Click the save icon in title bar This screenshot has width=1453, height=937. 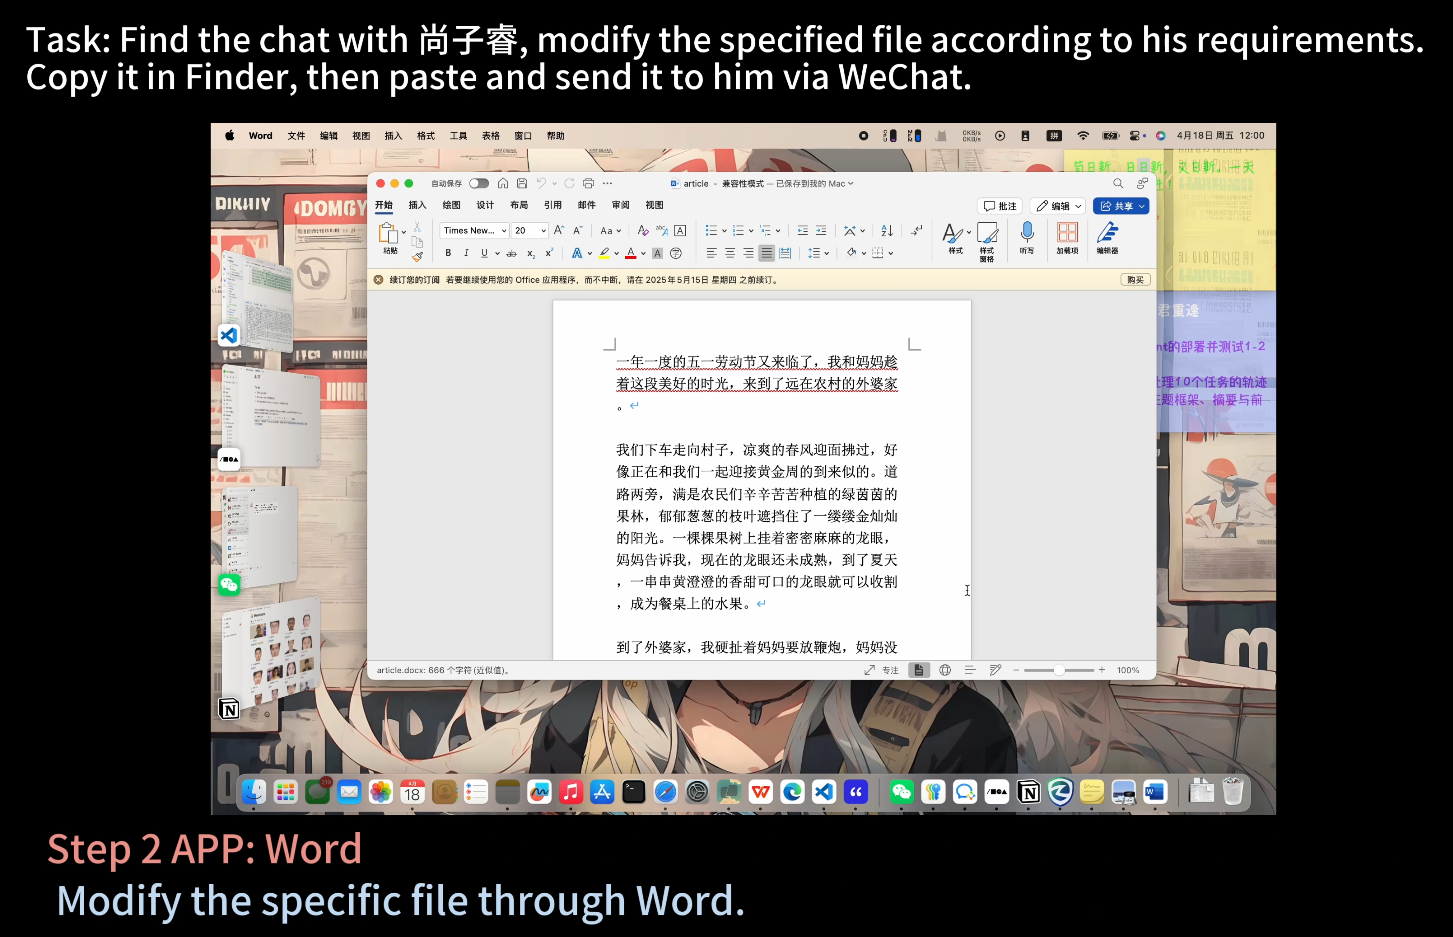tap(521, 184)
